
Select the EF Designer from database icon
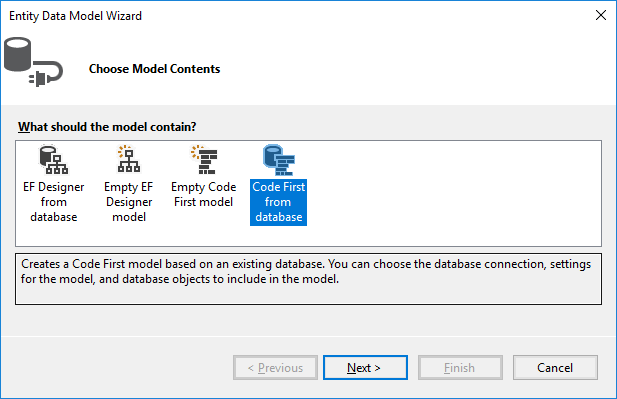54,160
